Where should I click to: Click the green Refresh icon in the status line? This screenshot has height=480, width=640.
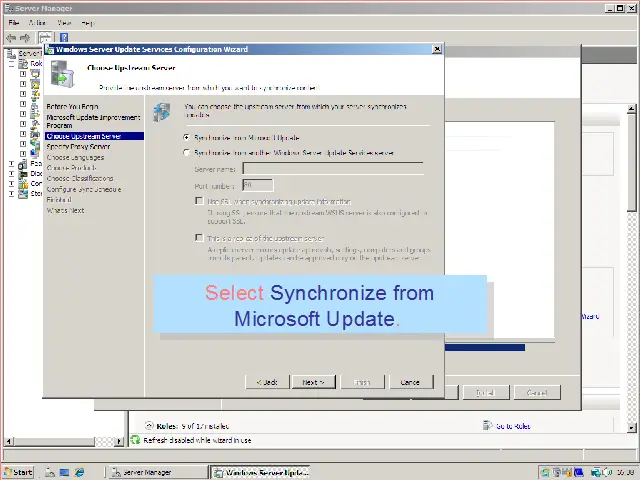(x=135, y=440)
